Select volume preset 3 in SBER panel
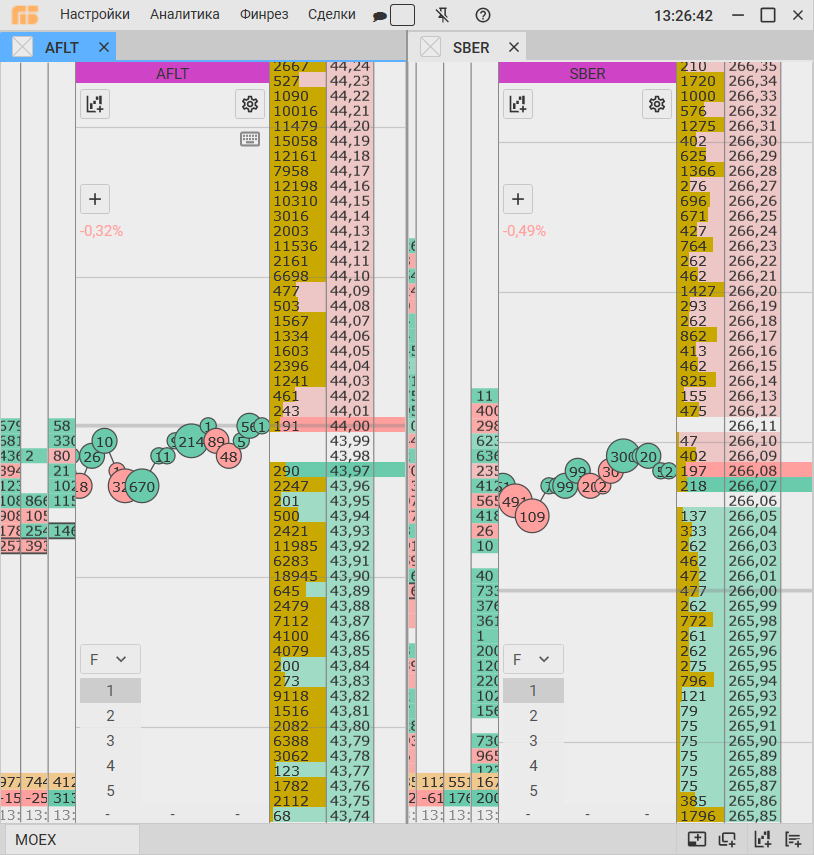Viewport: 814px width, 855px height. pyautogui.click(x=533, y=741)
